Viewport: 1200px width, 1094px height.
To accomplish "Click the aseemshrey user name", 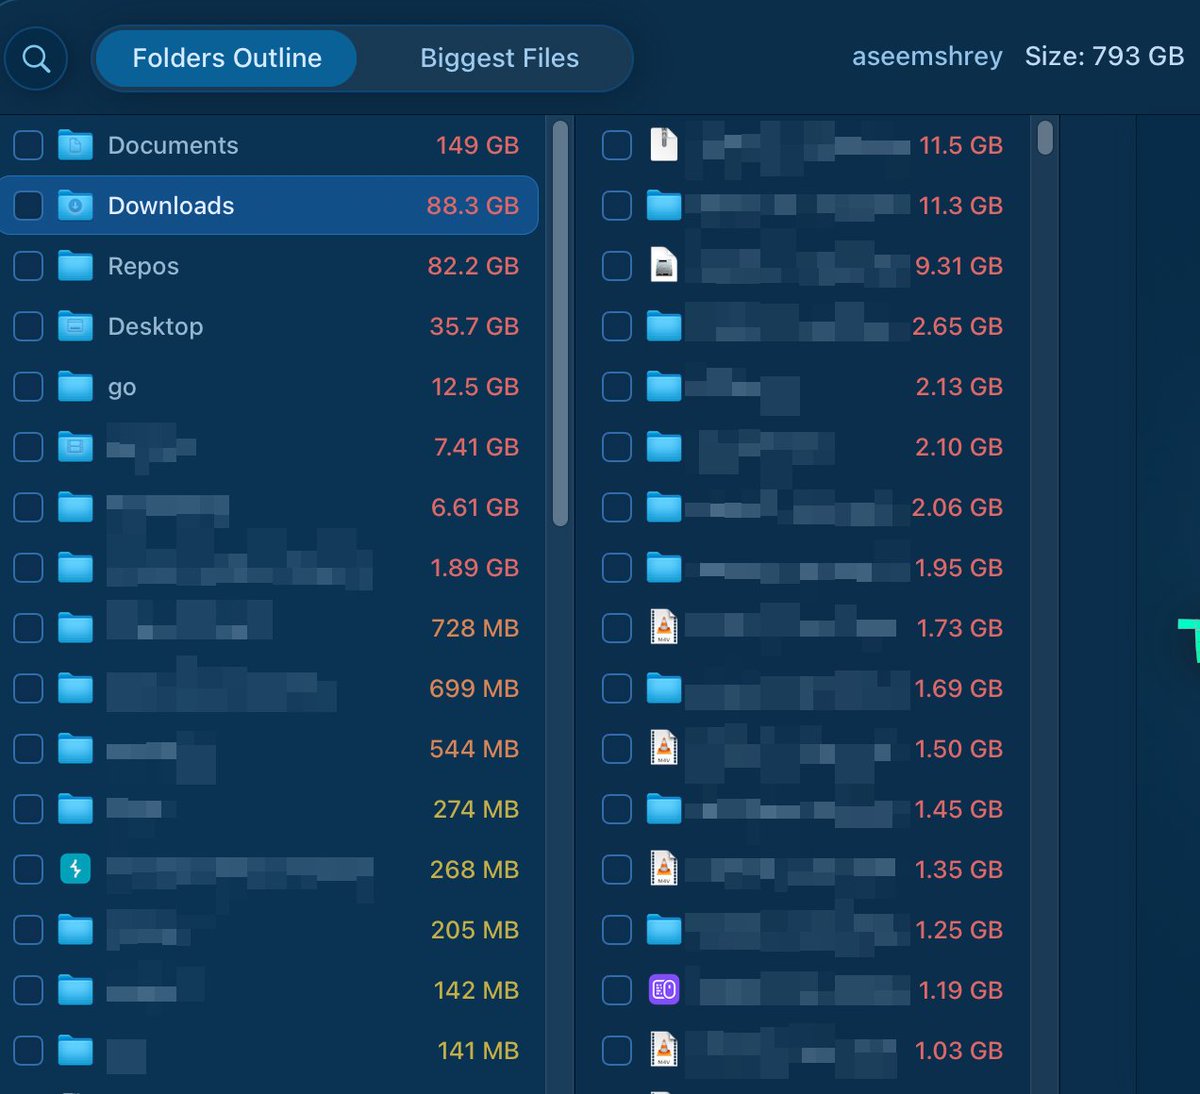I will tap(927, 56).
